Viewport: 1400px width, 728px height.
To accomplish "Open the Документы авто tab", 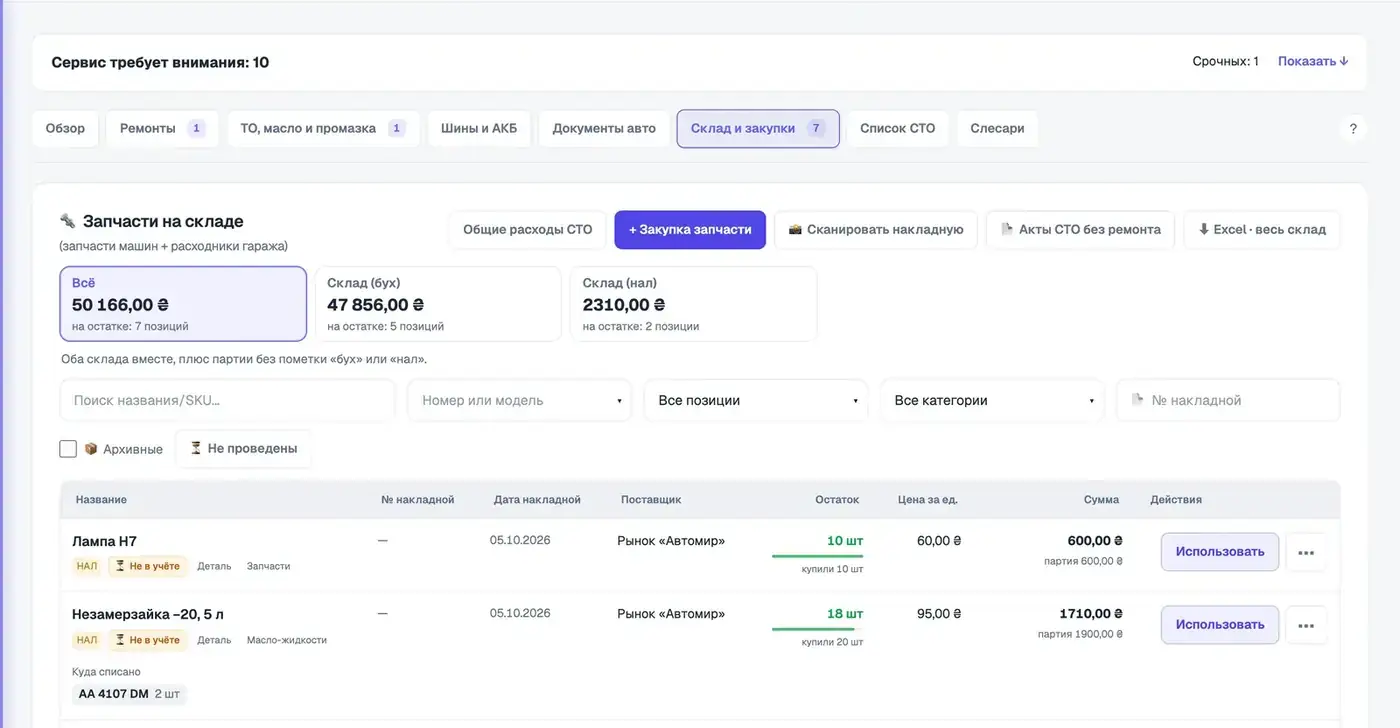I will pyautogui.click(x=604, y=128).
